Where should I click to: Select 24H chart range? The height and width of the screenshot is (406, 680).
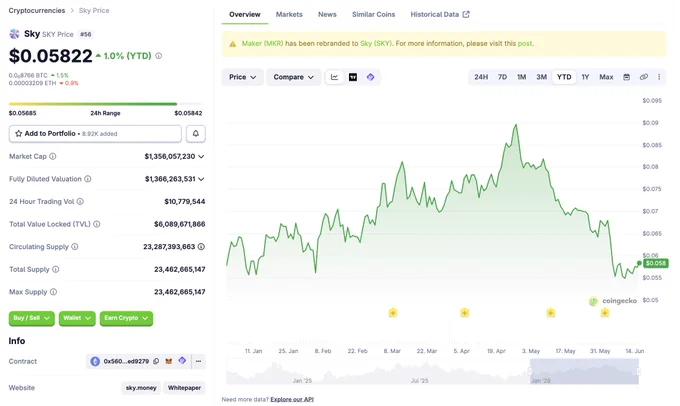click(x=481, y=77)
